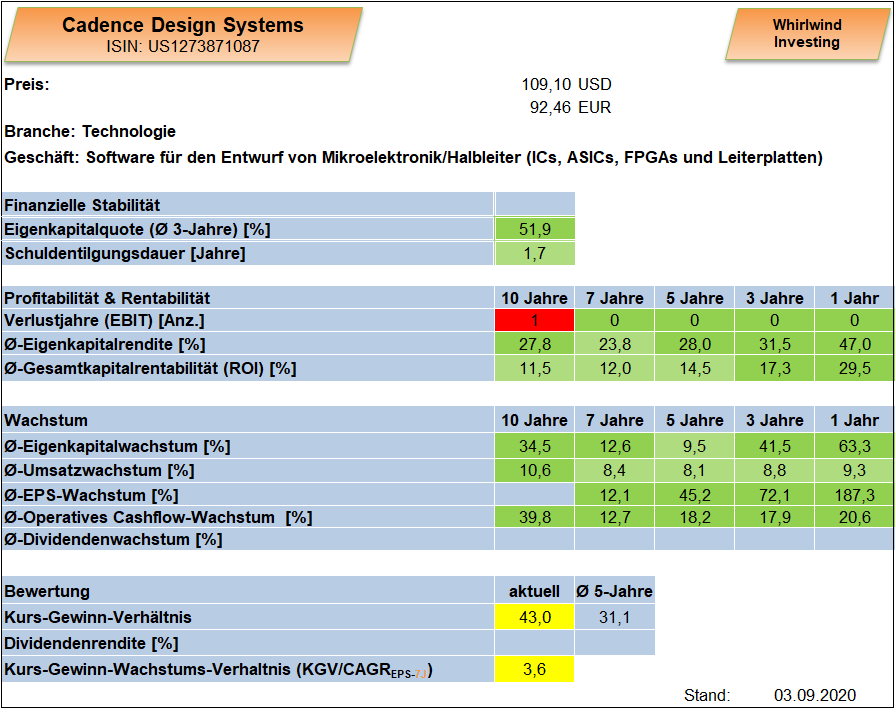Click the Schuldentilgungsdauer value 1,7
The height and width of the screenshot is (709, 895).
pyautogui.click(x=535, y=253)
